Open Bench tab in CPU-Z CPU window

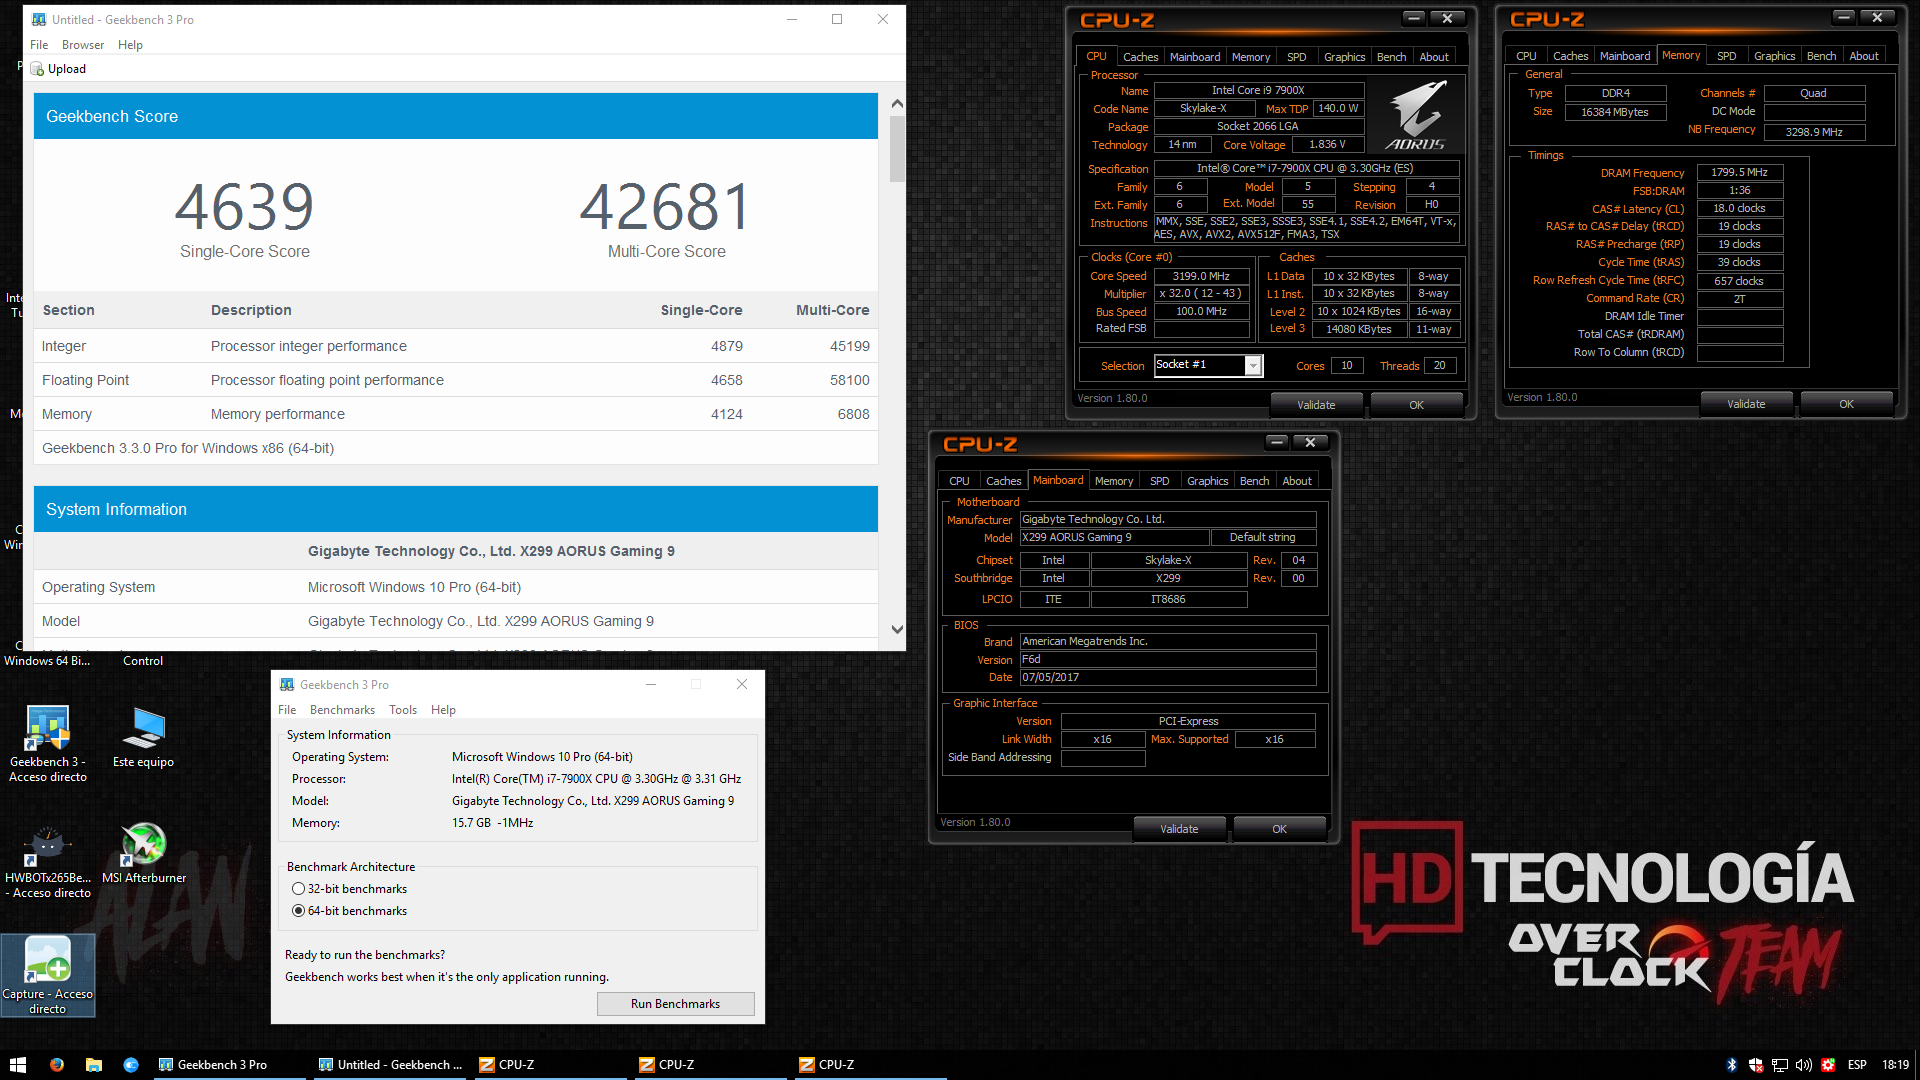[x=1391, y=57]
